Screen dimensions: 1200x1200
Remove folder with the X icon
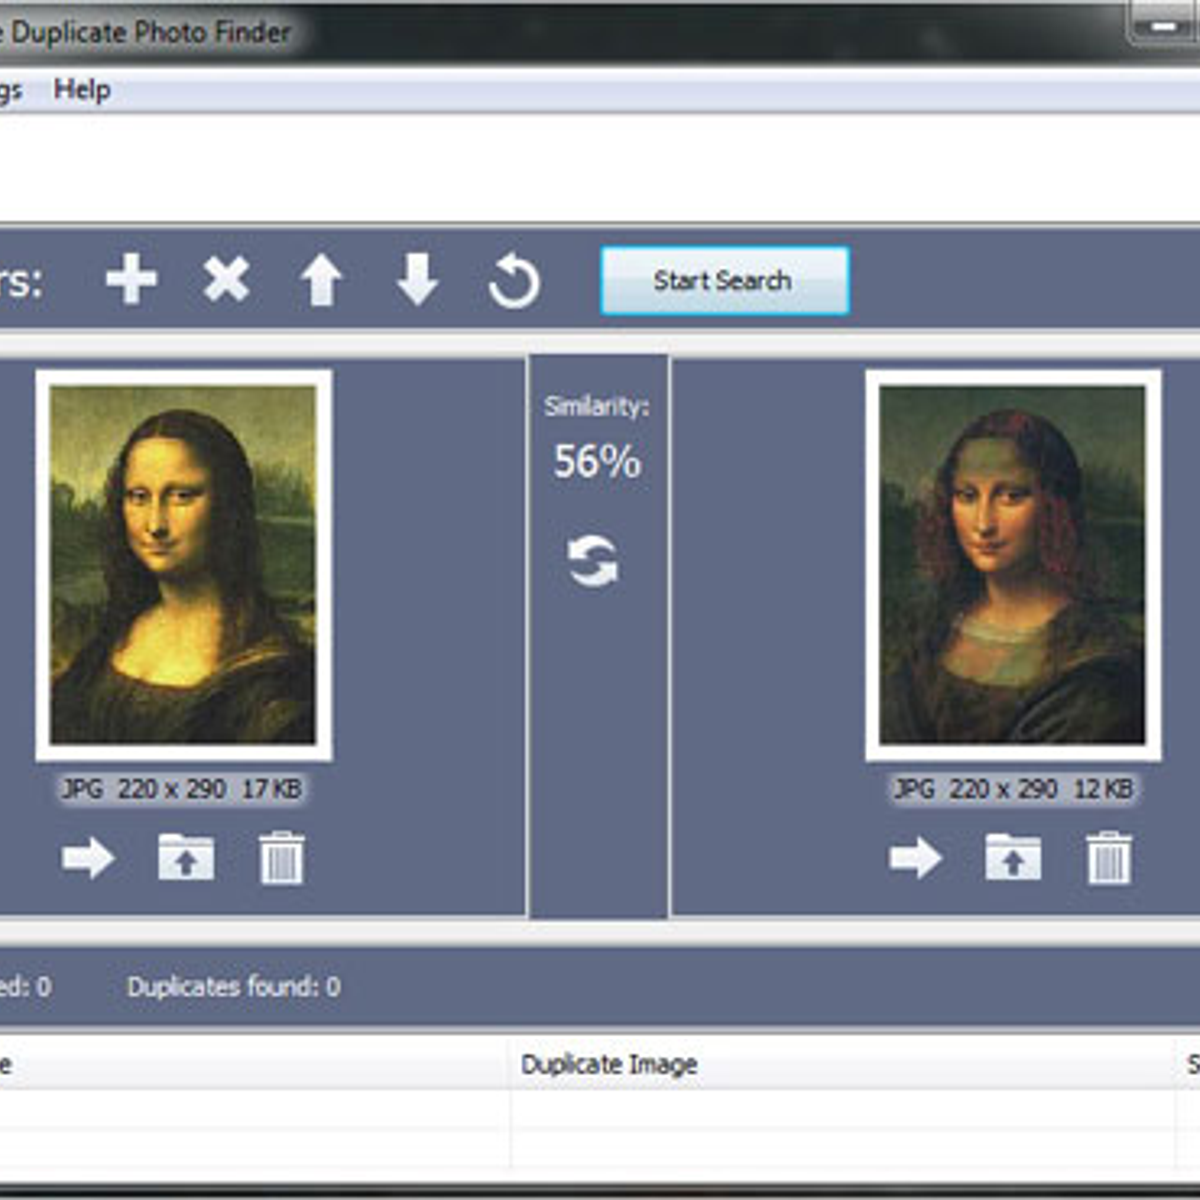coord(226,279)
